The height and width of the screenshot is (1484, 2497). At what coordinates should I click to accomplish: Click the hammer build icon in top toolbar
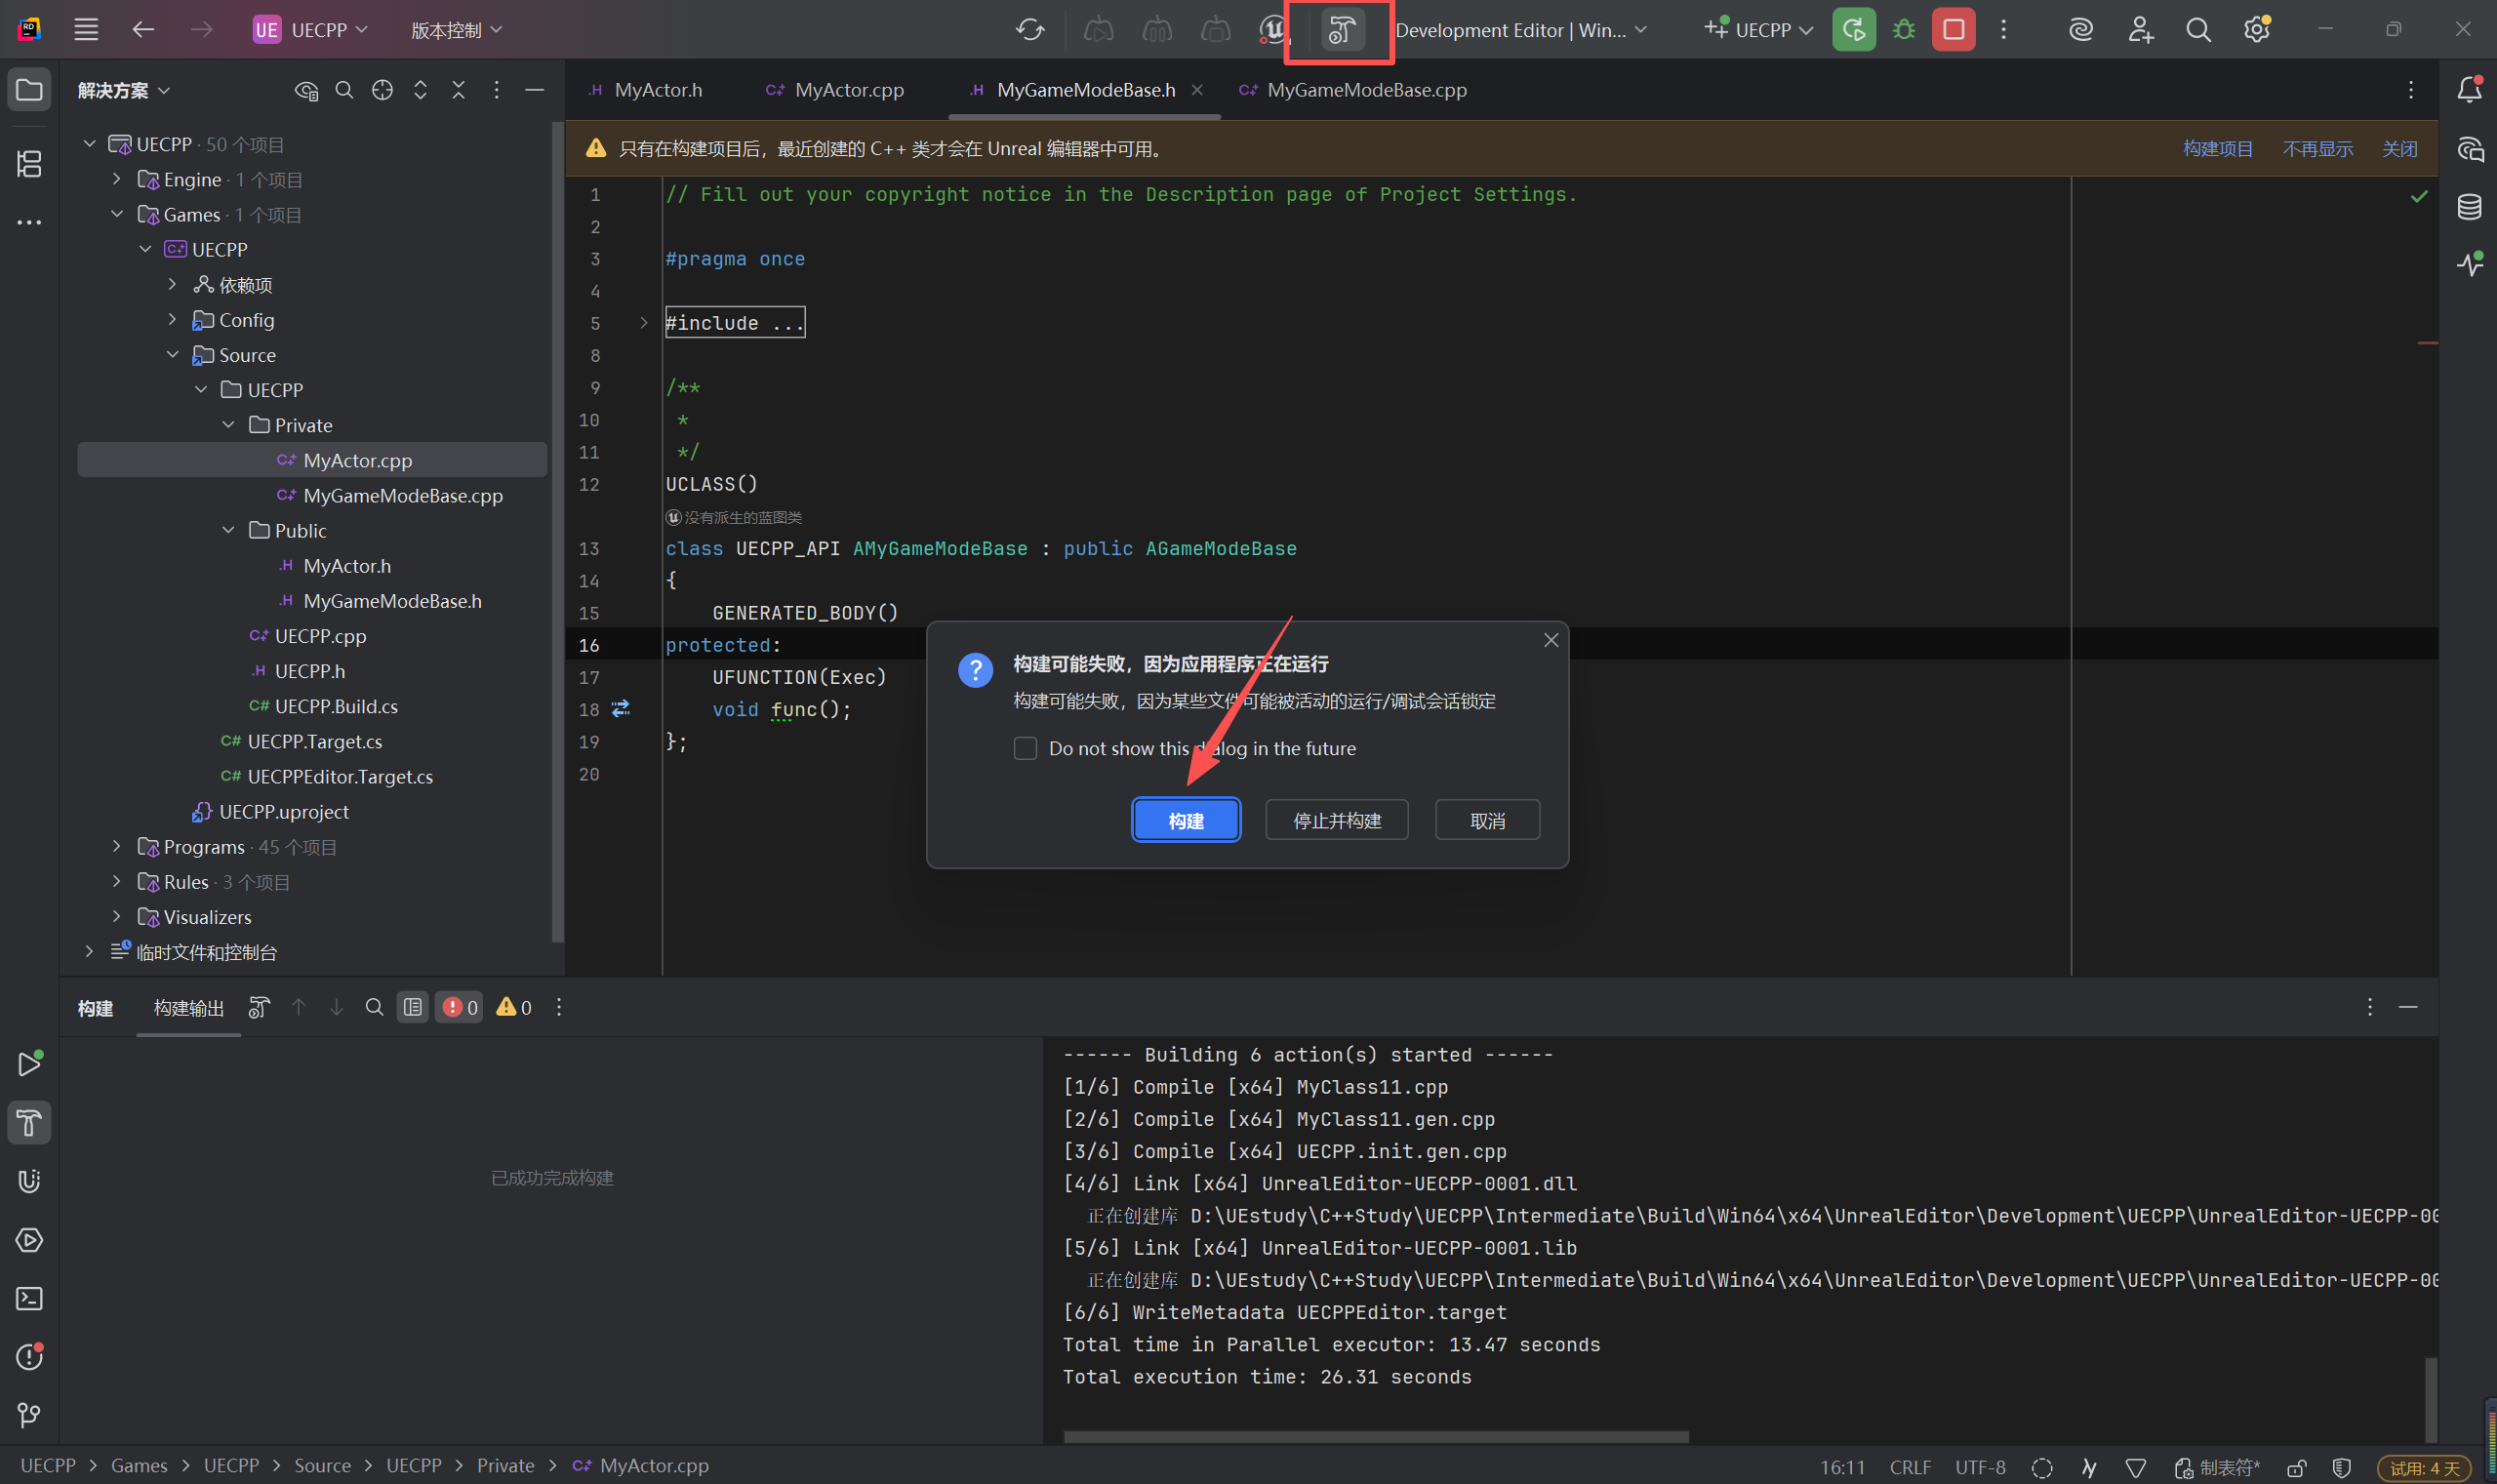(x=1340, y=30)
